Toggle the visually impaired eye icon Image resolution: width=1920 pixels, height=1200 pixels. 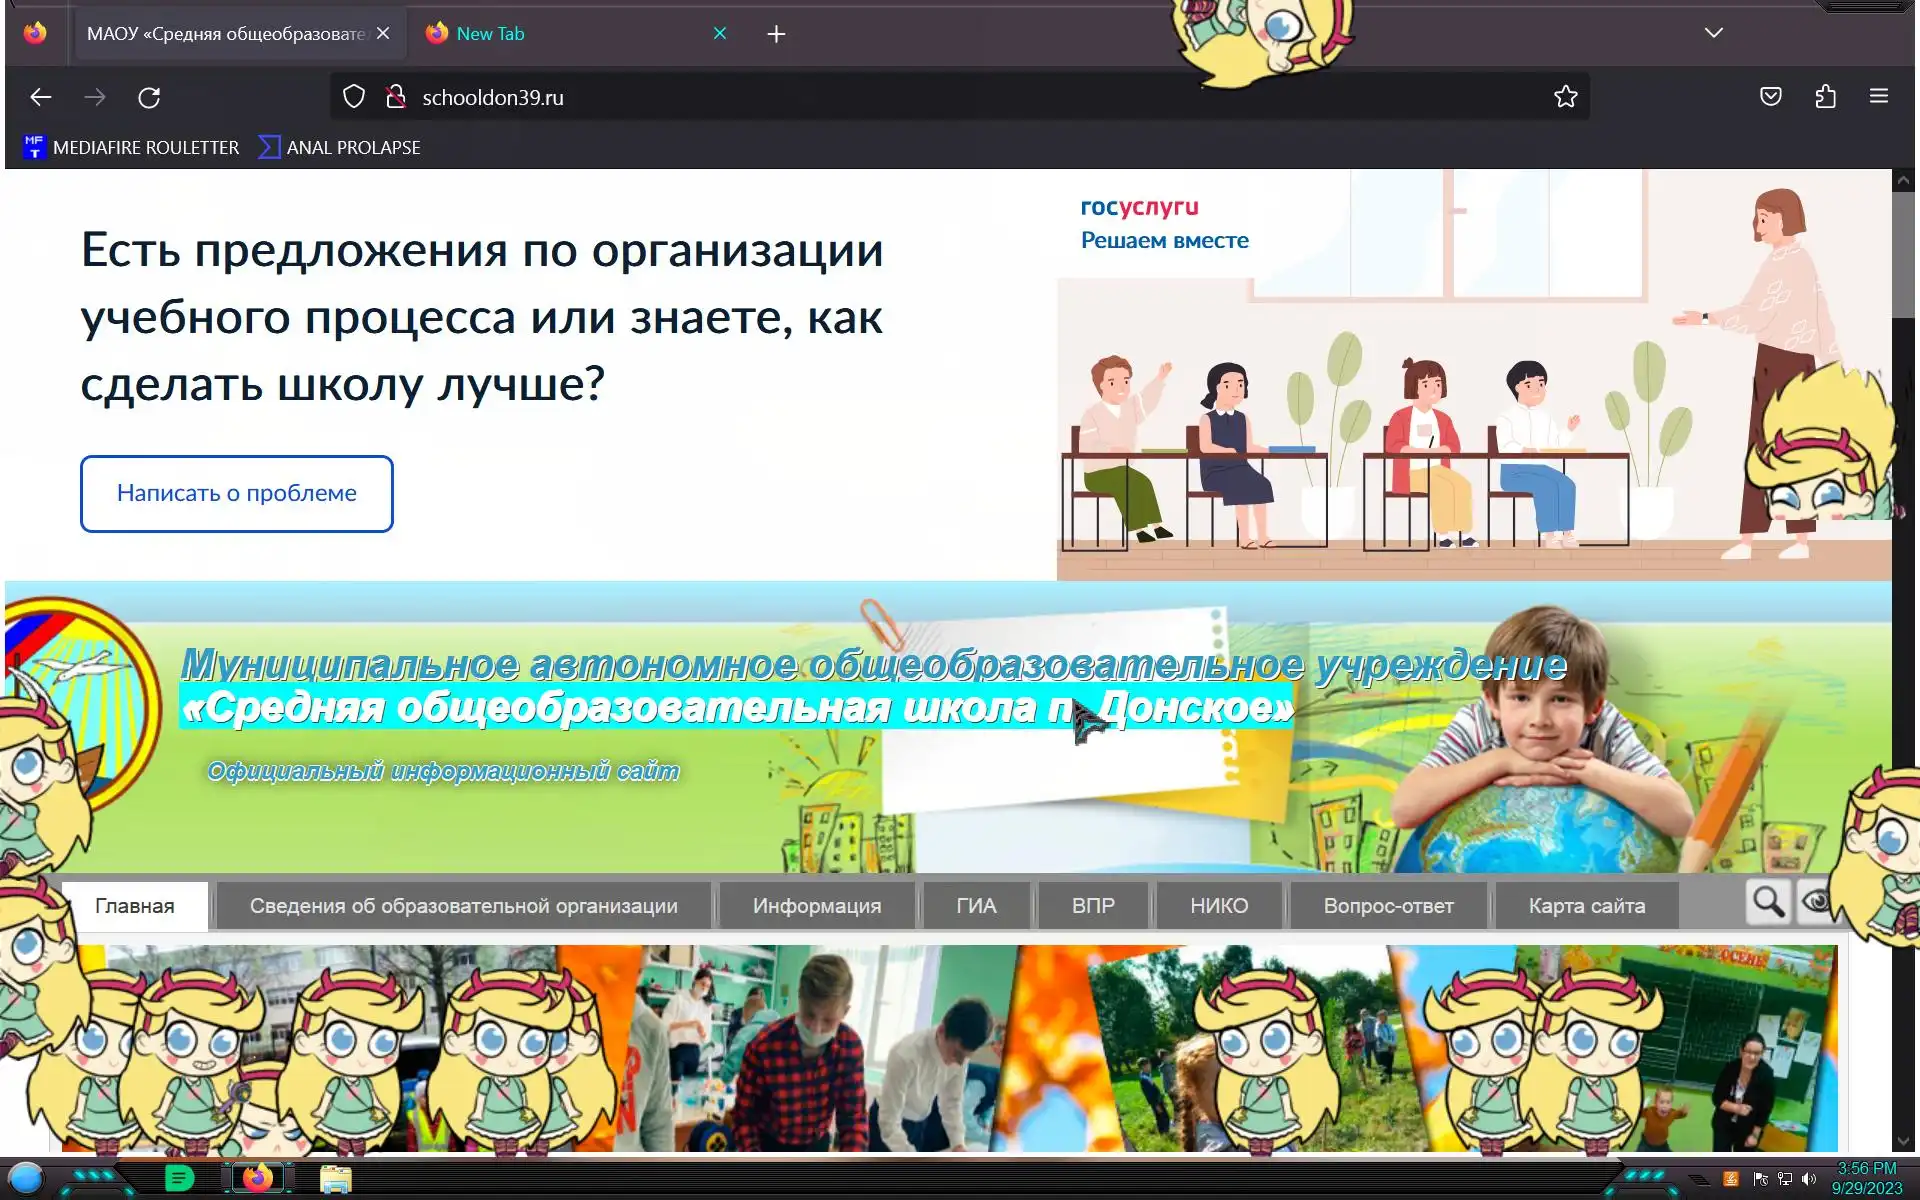(x=1816, y=902)
